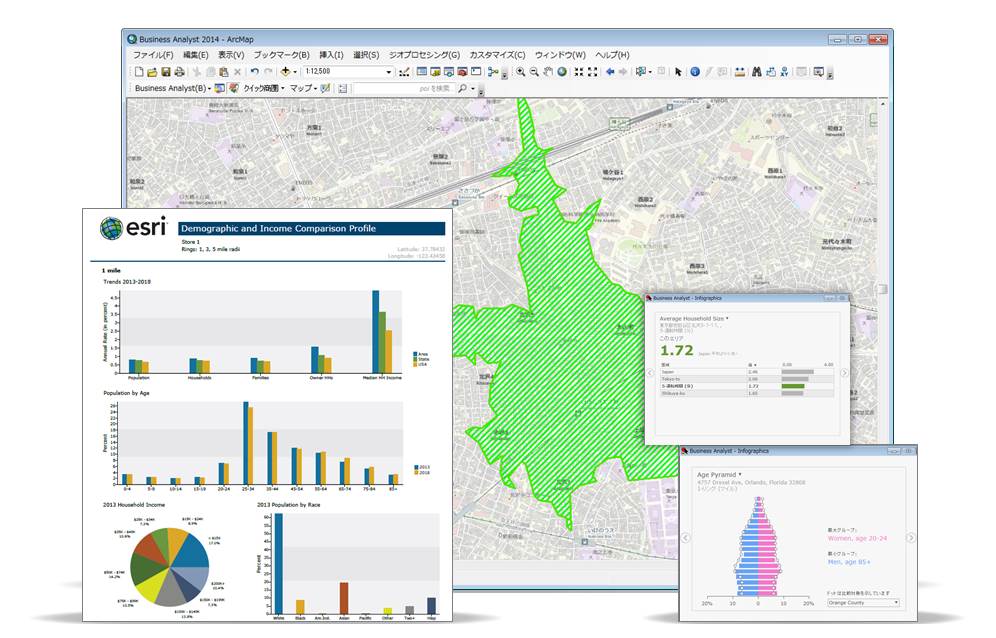The image size is (996, 638).
Task: Click the Shibuya-ku row in the table
Action: tap(746, 393)
